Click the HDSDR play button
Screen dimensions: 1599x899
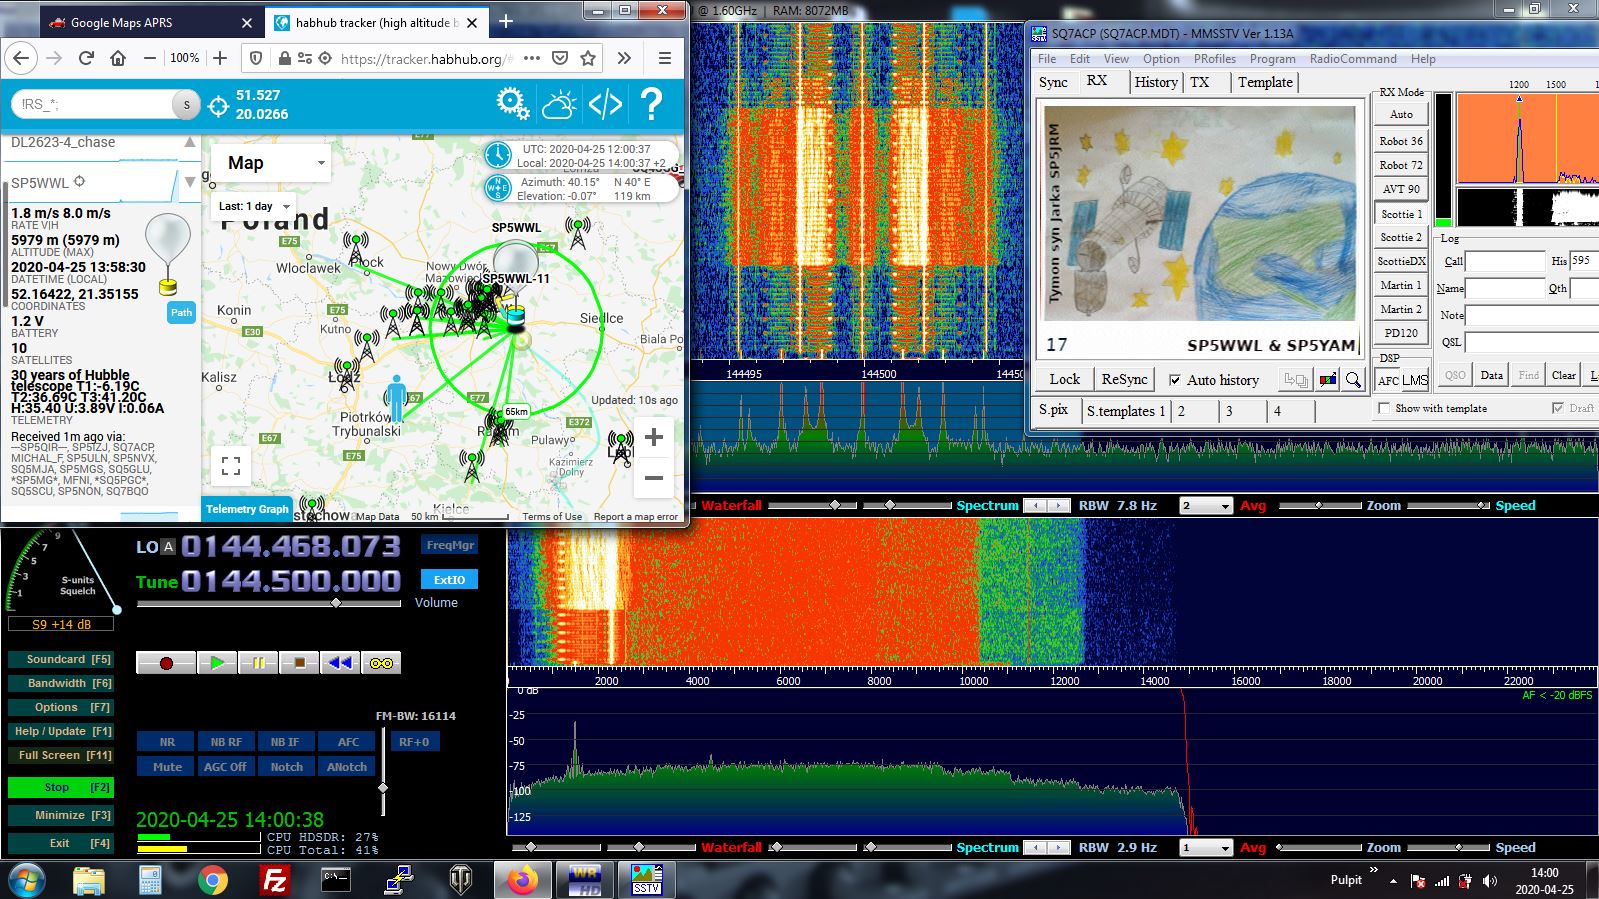pyautogui.click(x=217, y=663)
